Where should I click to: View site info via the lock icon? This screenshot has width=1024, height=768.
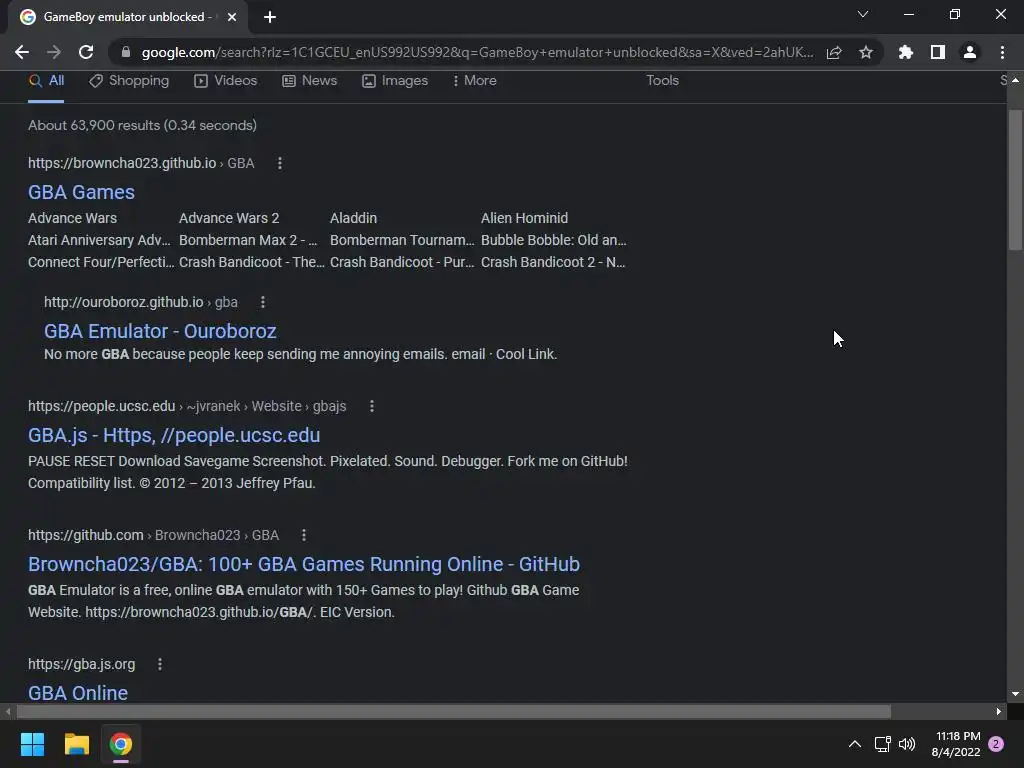[x=126, y=52]
